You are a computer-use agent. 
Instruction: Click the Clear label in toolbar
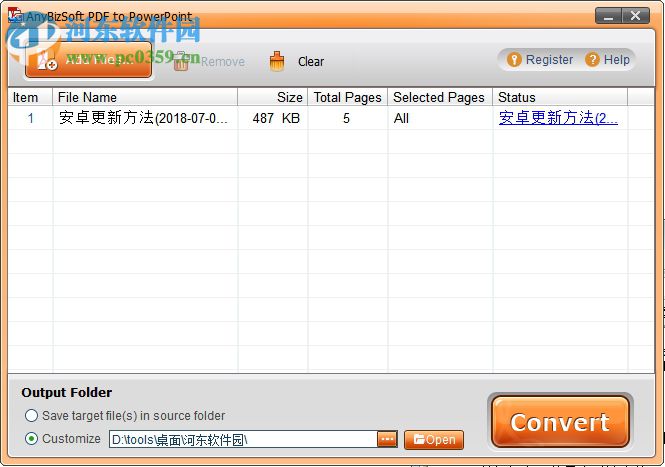[311, 62]
